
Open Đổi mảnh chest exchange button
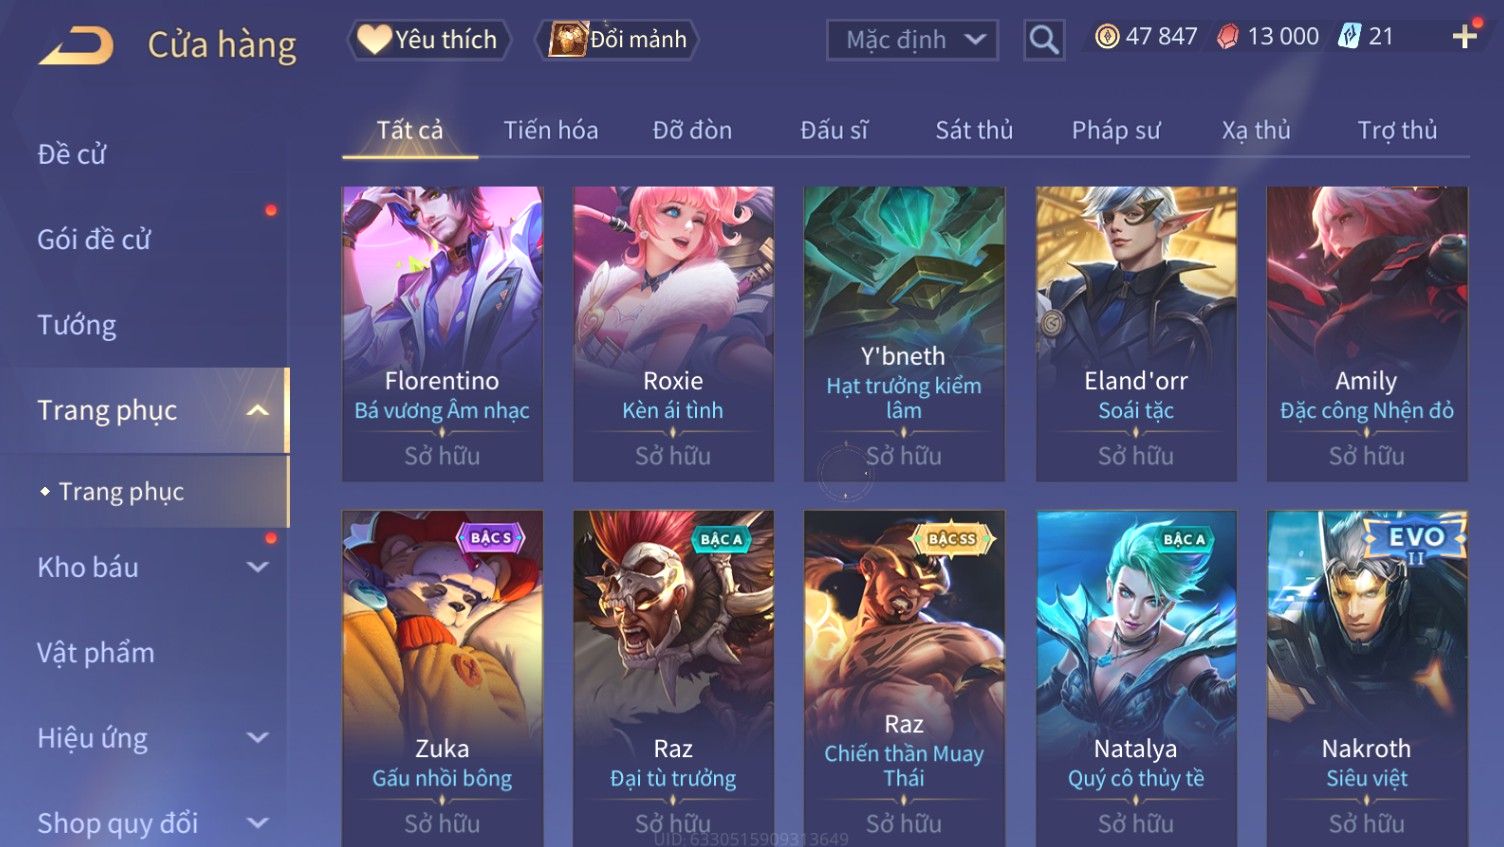[617, 40]
